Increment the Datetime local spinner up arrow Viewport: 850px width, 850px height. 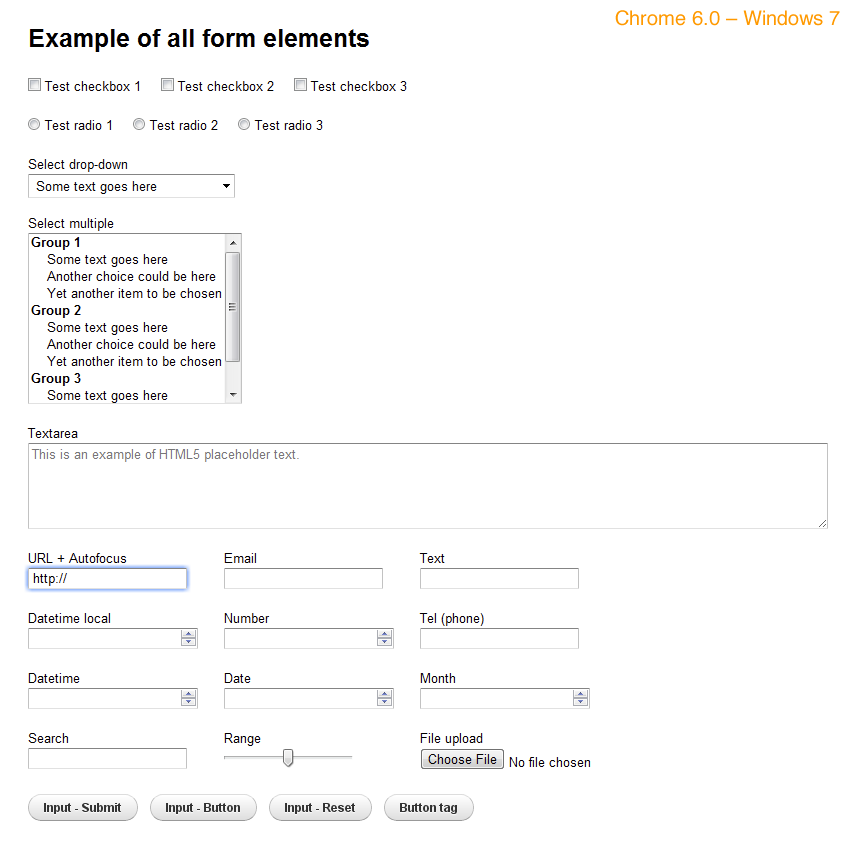click(188, 634)
